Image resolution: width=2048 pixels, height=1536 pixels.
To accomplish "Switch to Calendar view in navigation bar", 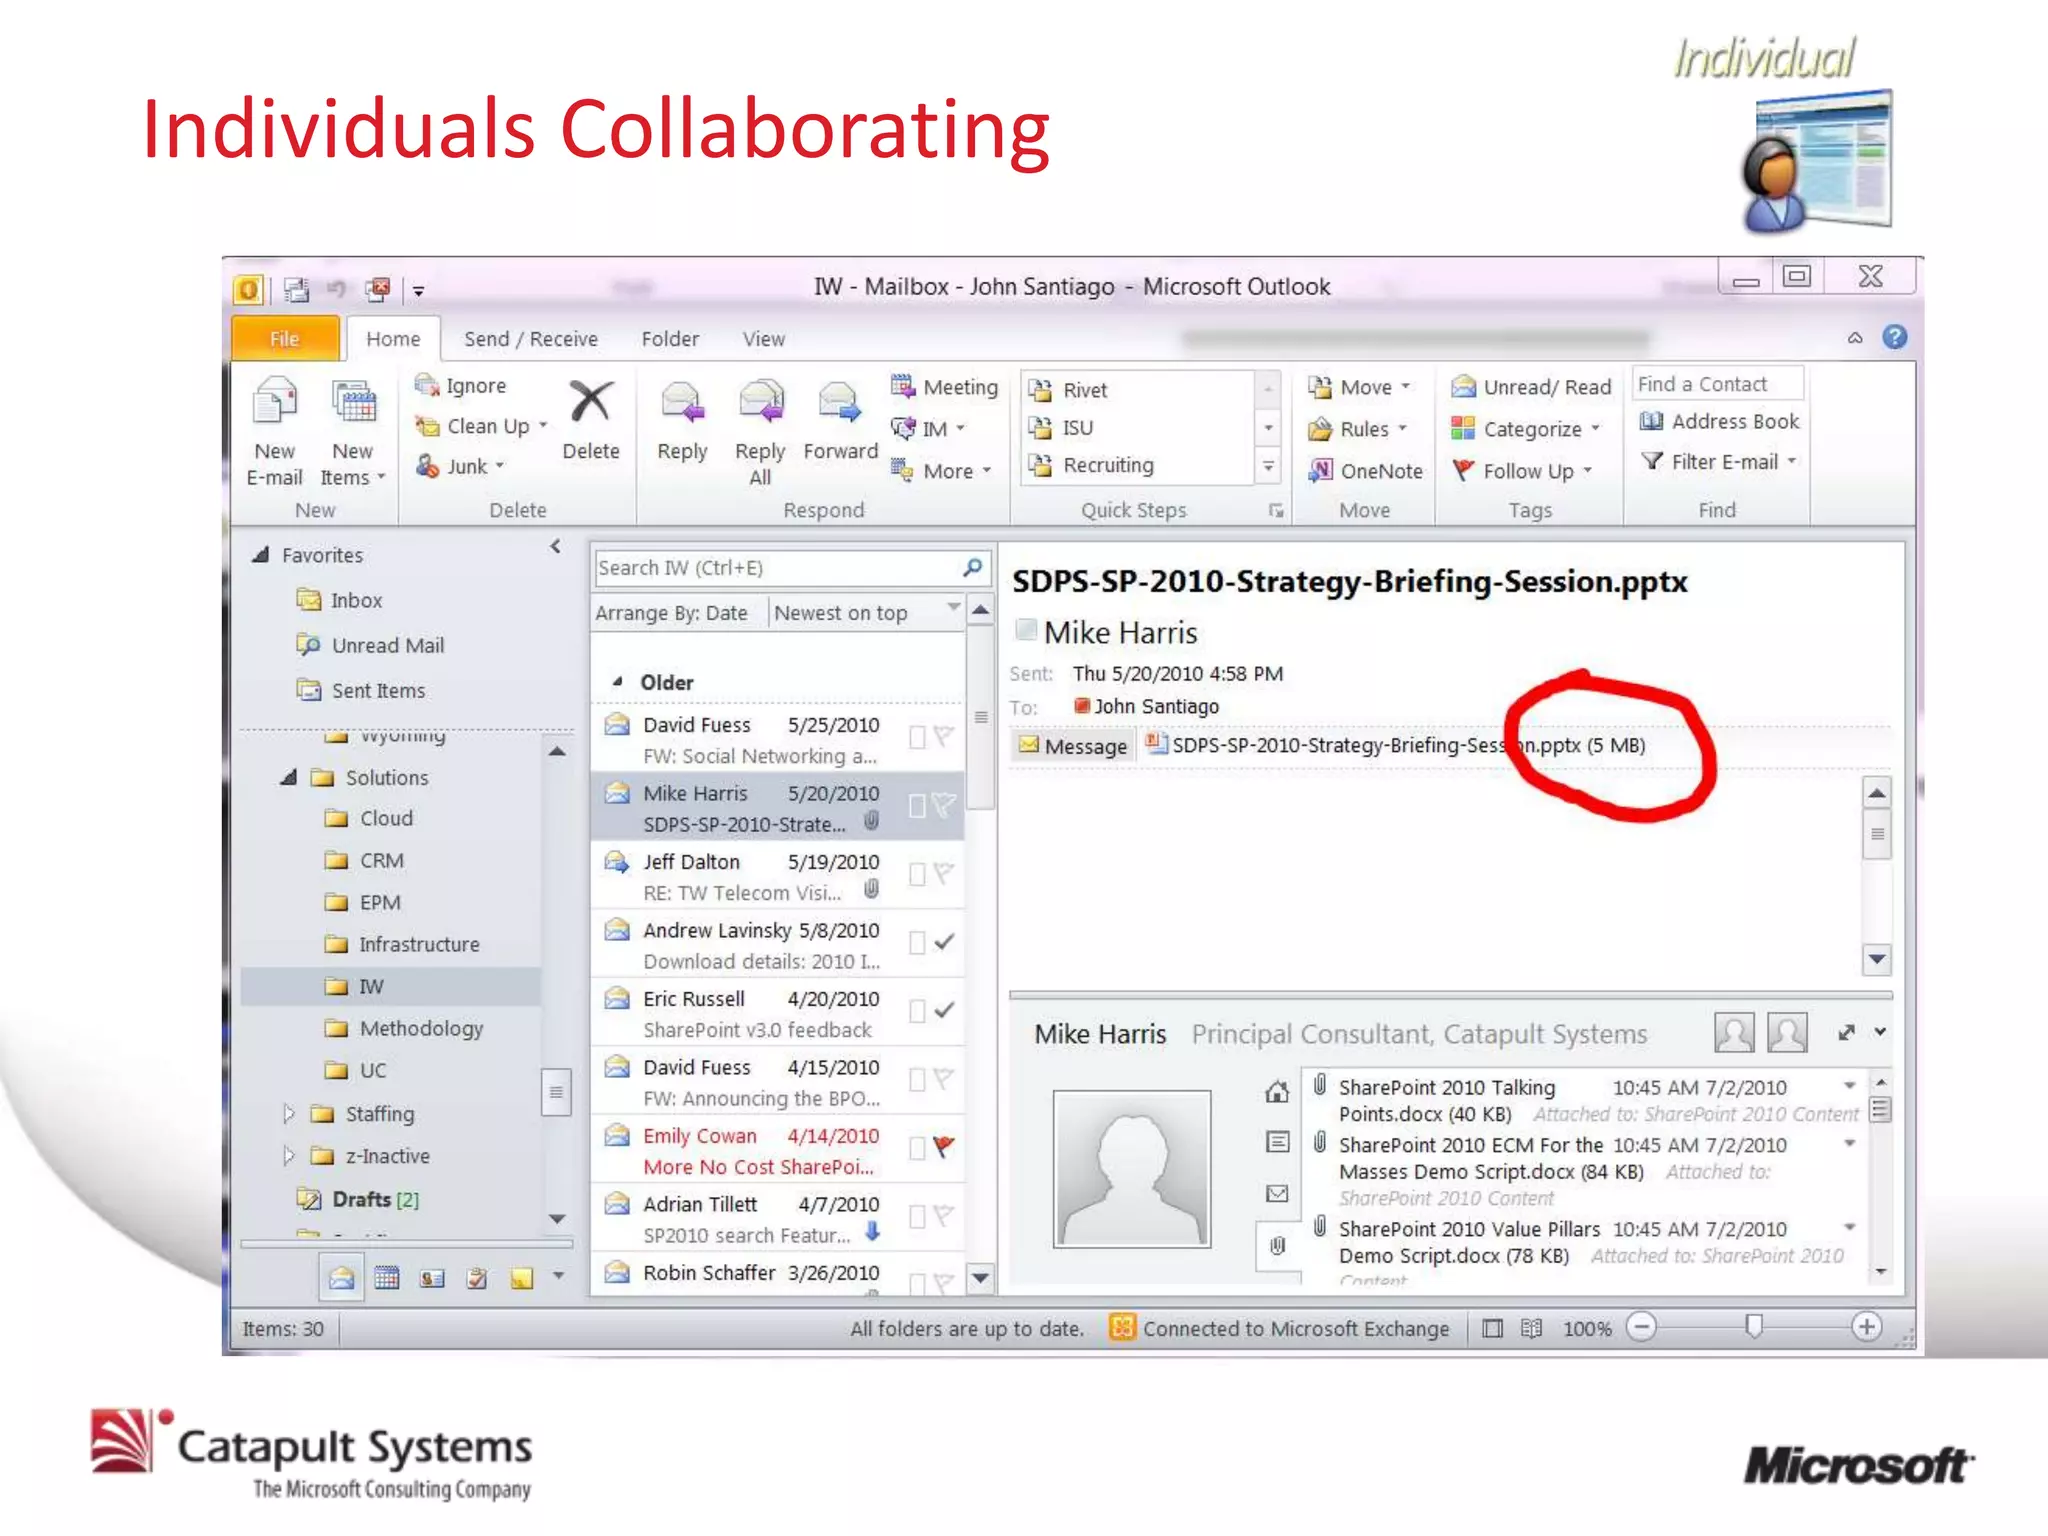I will coord(387,1278).
